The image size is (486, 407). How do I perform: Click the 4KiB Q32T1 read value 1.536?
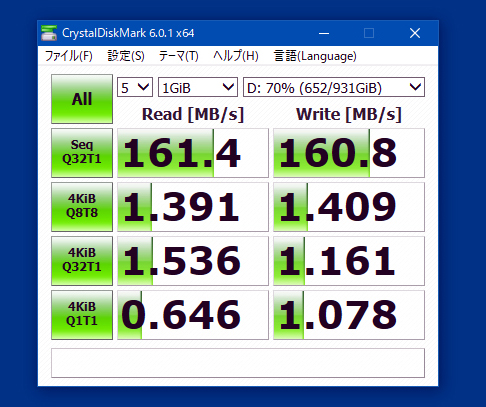tap(193, 261)
